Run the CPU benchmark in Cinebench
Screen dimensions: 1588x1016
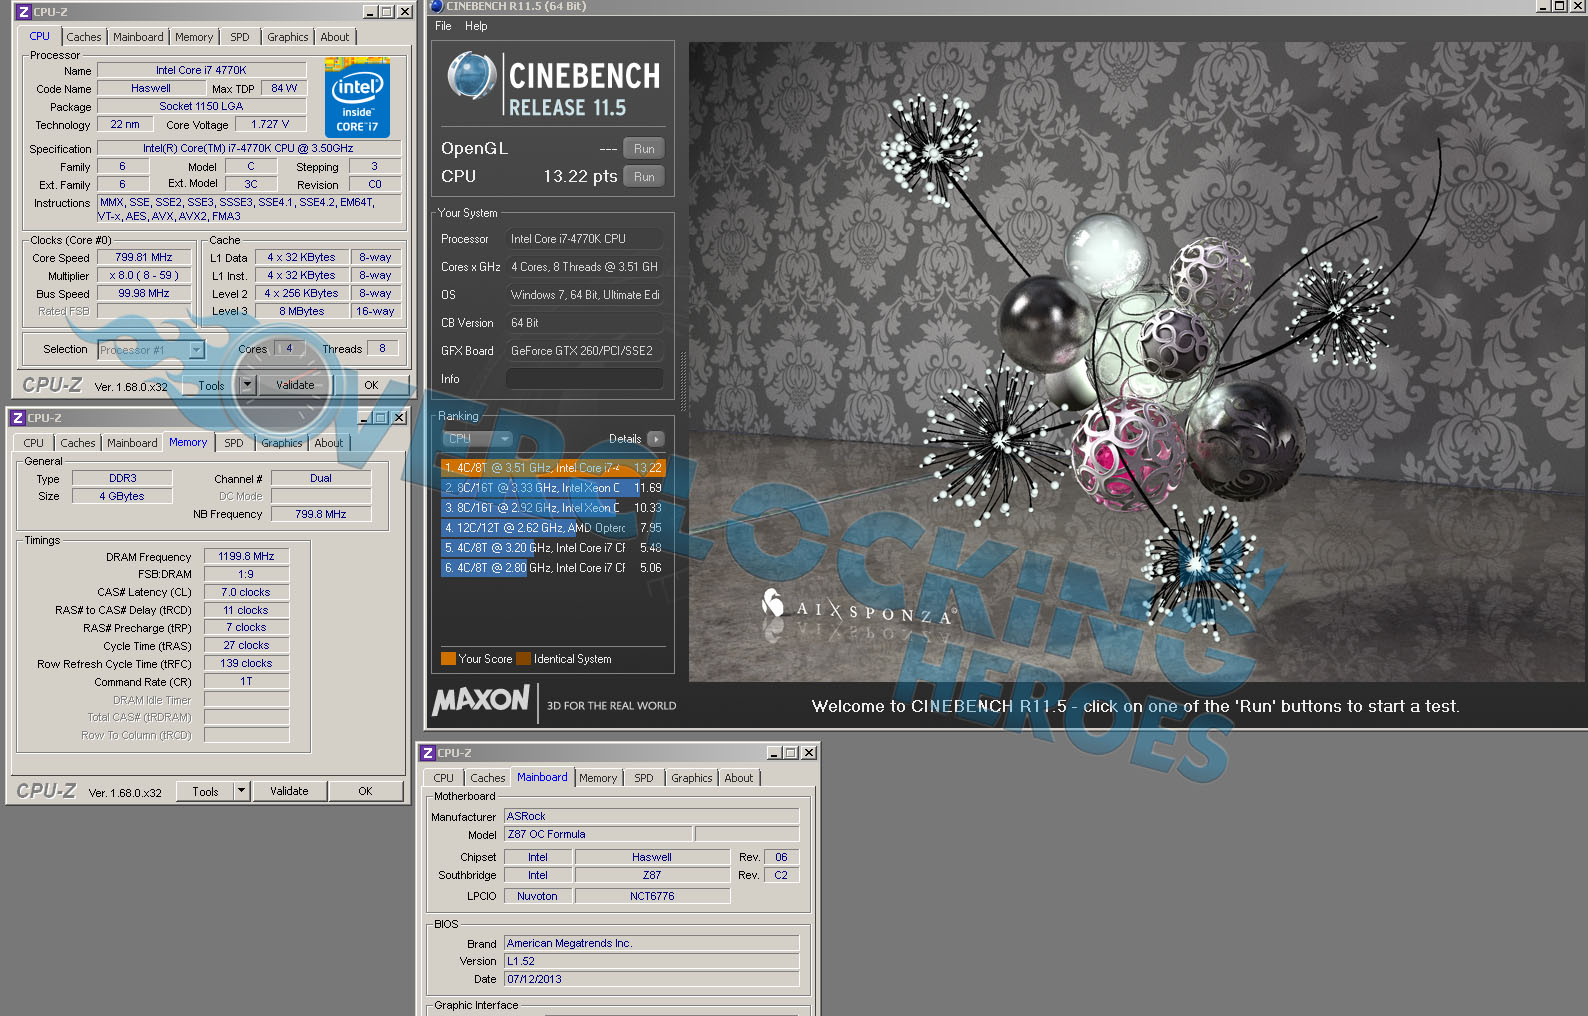(x=644, y=177)
